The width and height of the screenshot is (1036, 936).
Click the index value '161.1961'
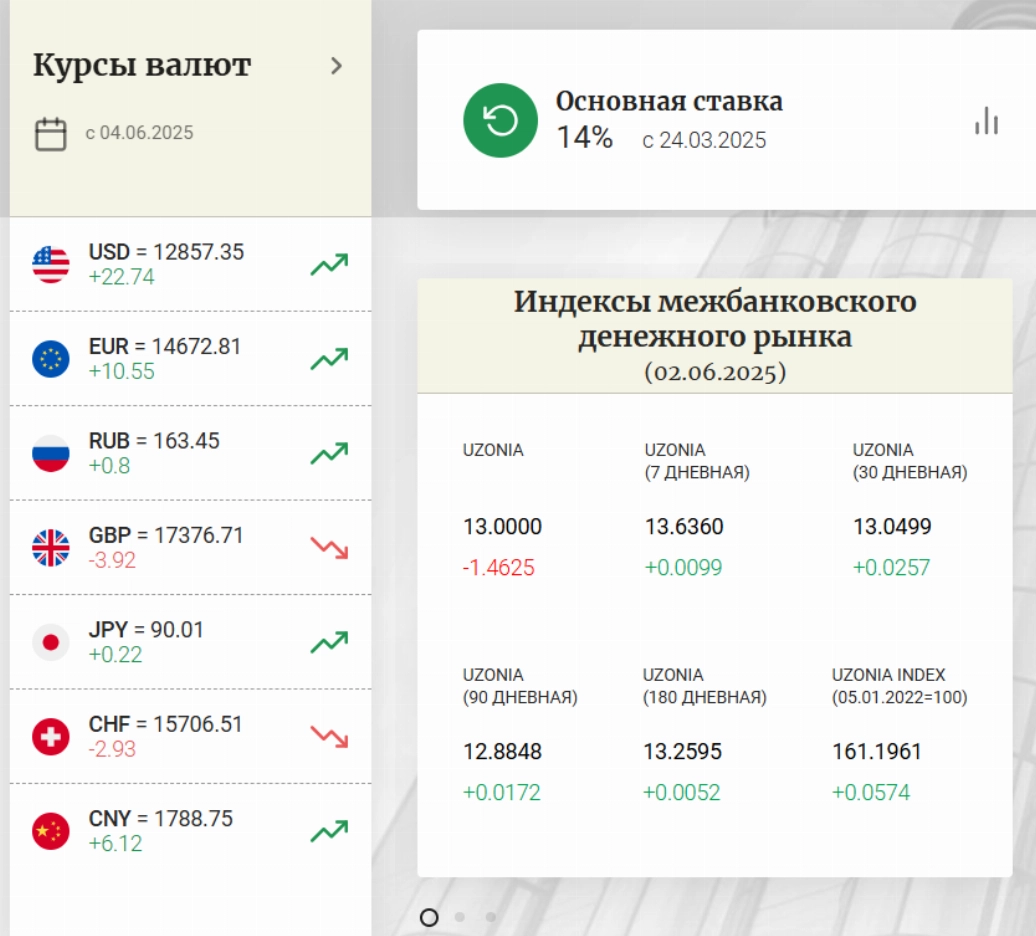pos(877,751)
